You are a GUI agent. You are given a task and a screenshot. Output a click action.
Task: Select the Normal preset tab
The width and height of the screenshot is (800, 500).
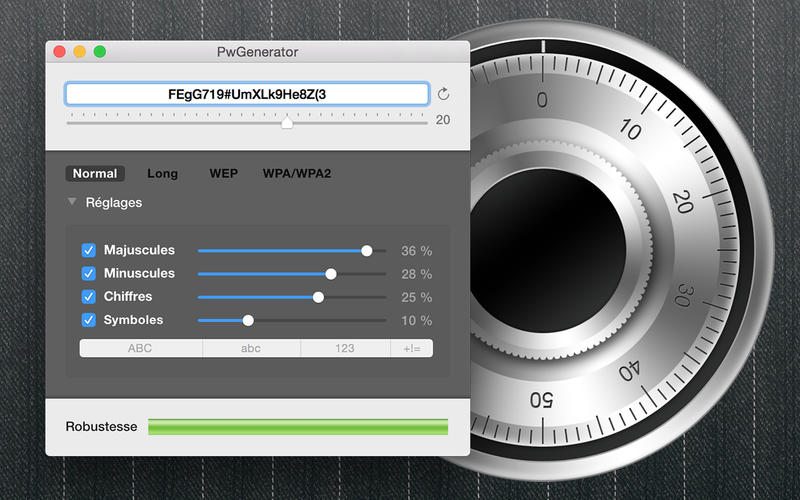(95, 173)
